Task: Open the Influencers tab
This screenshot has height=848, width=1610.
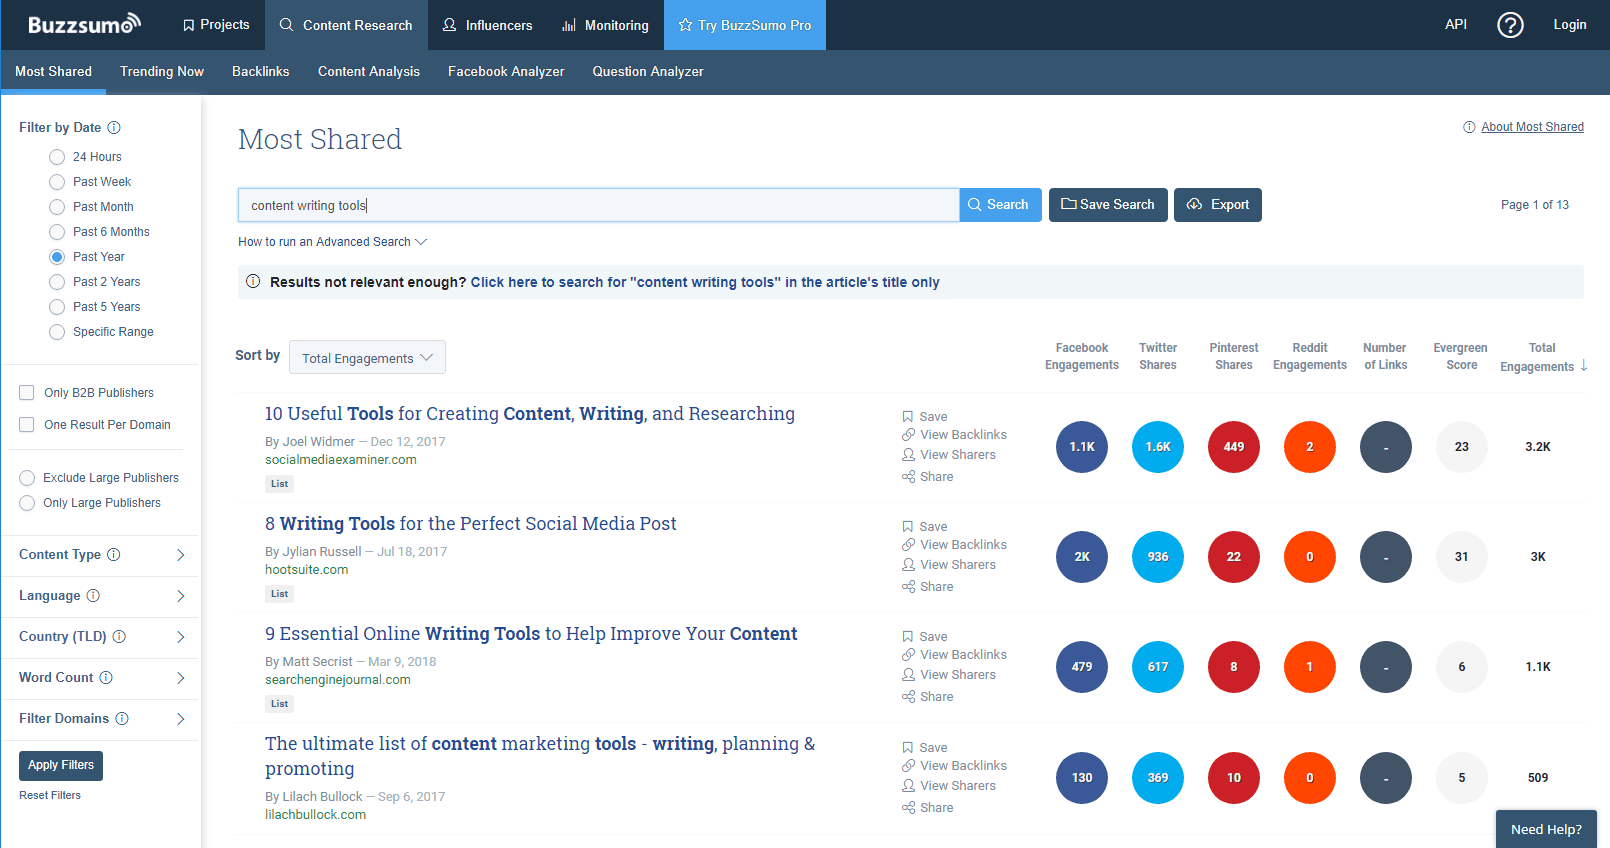Action: pyautogui.click(x=487, y=25)
